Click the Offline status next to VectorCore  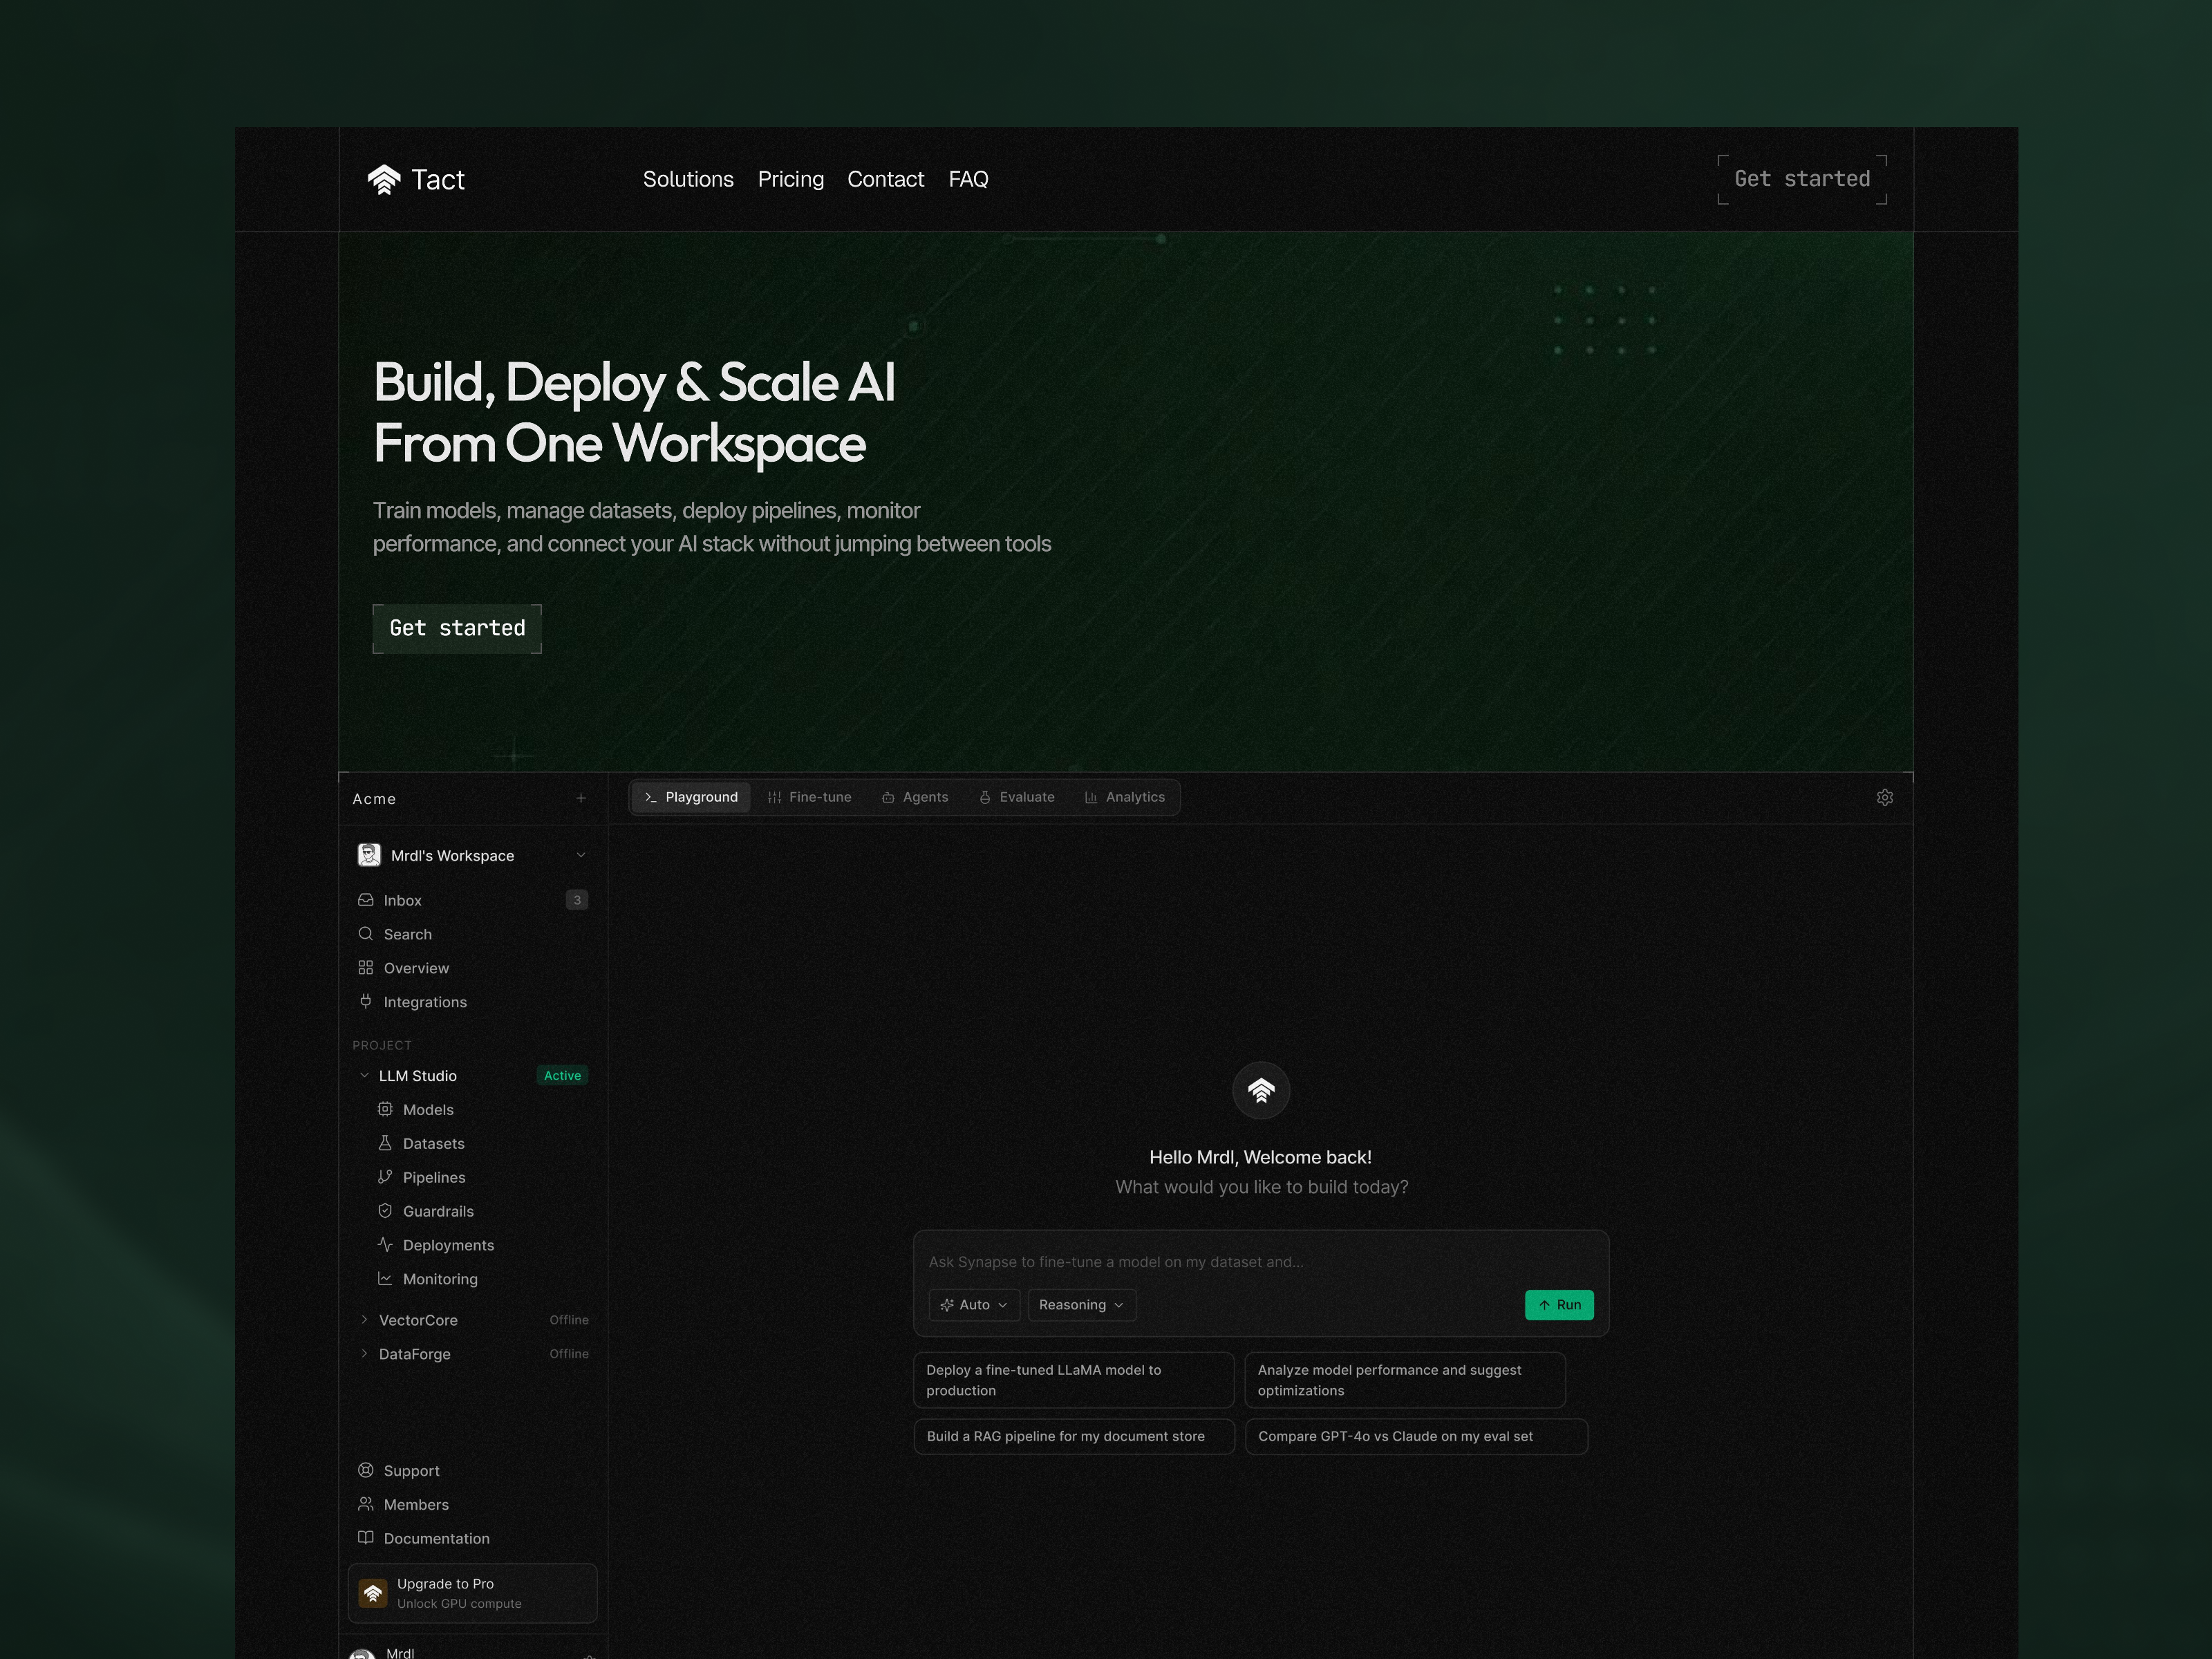(569, 1320)
